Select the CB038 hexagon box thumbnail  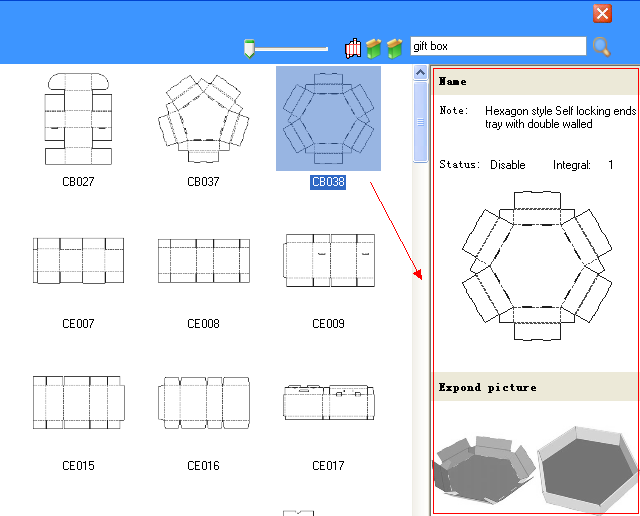click(328, 118)
